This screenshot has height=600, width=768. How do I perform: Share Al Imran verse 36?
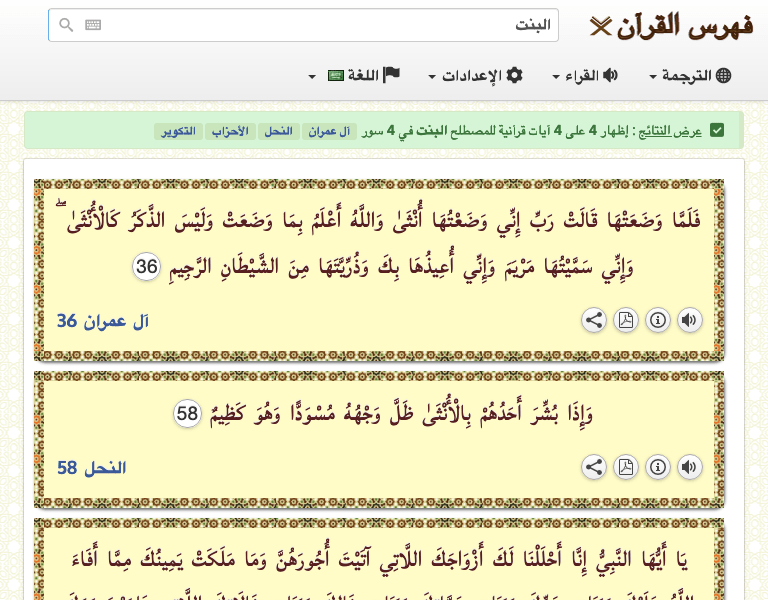tap(594, 320)
